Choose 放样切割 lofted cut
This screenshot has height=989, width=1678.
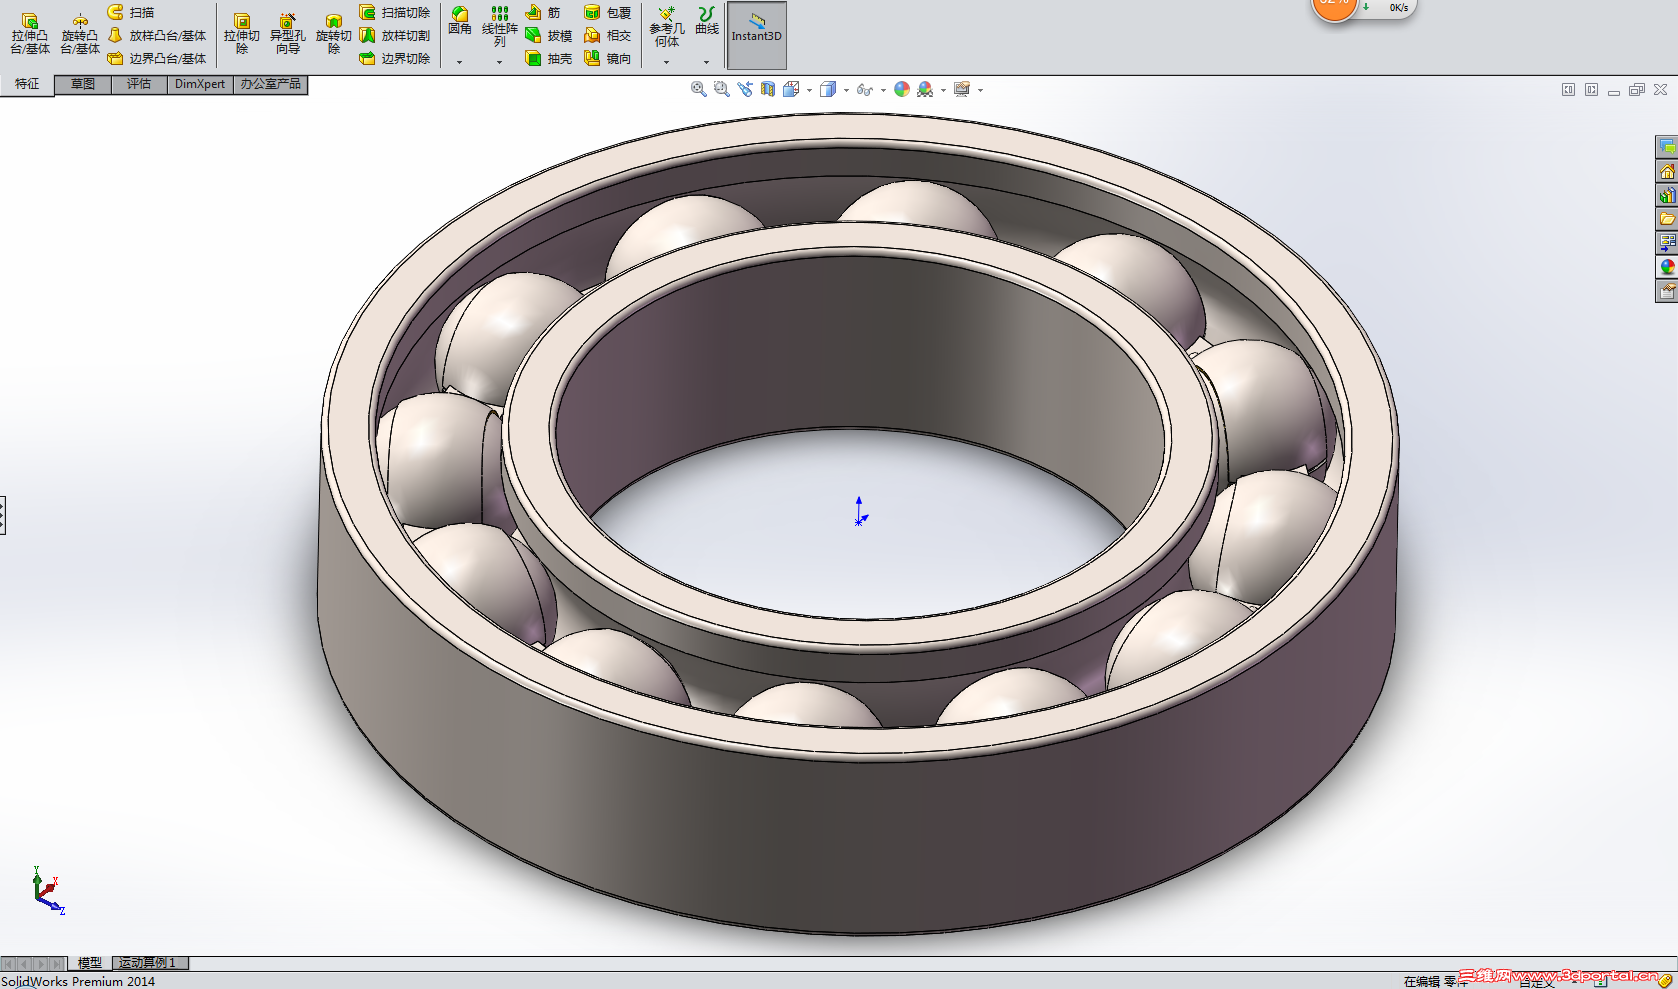(395, 35)
